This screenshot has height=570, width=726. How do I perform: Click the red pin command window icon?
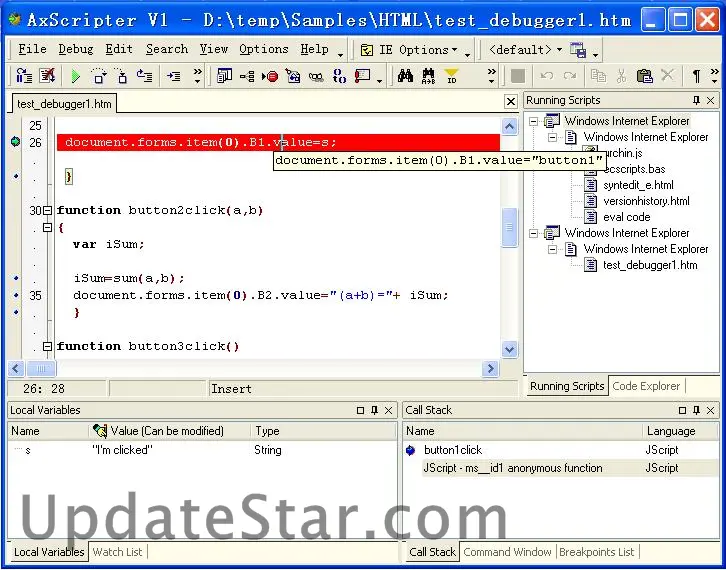(x=363, y=76)
